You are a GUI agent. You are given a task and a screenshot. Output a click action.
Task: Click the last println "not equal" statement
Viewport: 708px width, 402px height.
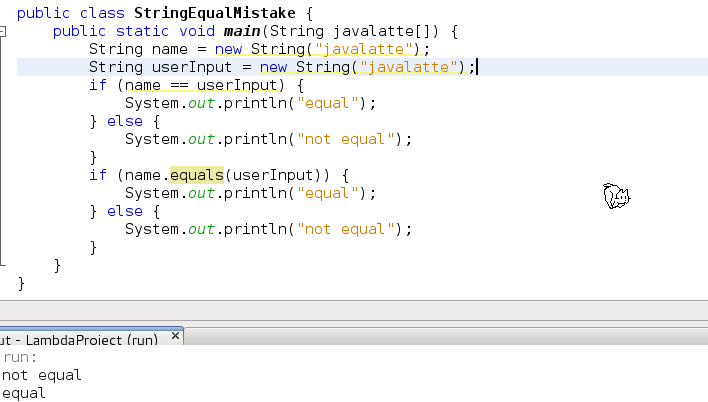tap(268, 229)
